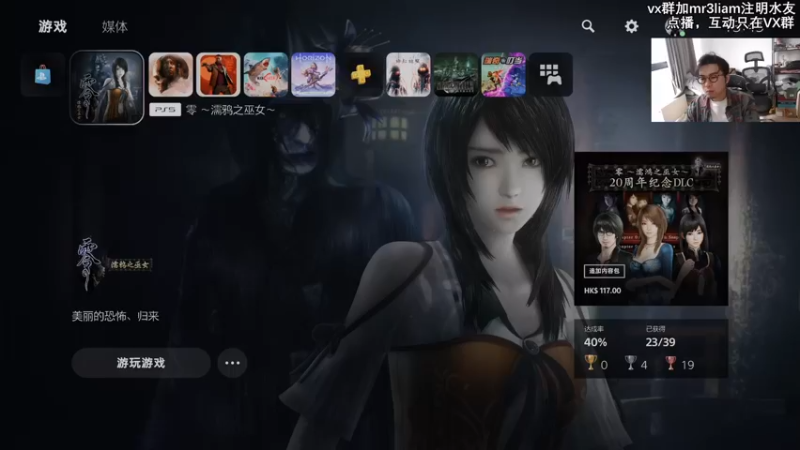Select the white tile with two dark figures
800x450 pixels.
[x=408, y=74]
